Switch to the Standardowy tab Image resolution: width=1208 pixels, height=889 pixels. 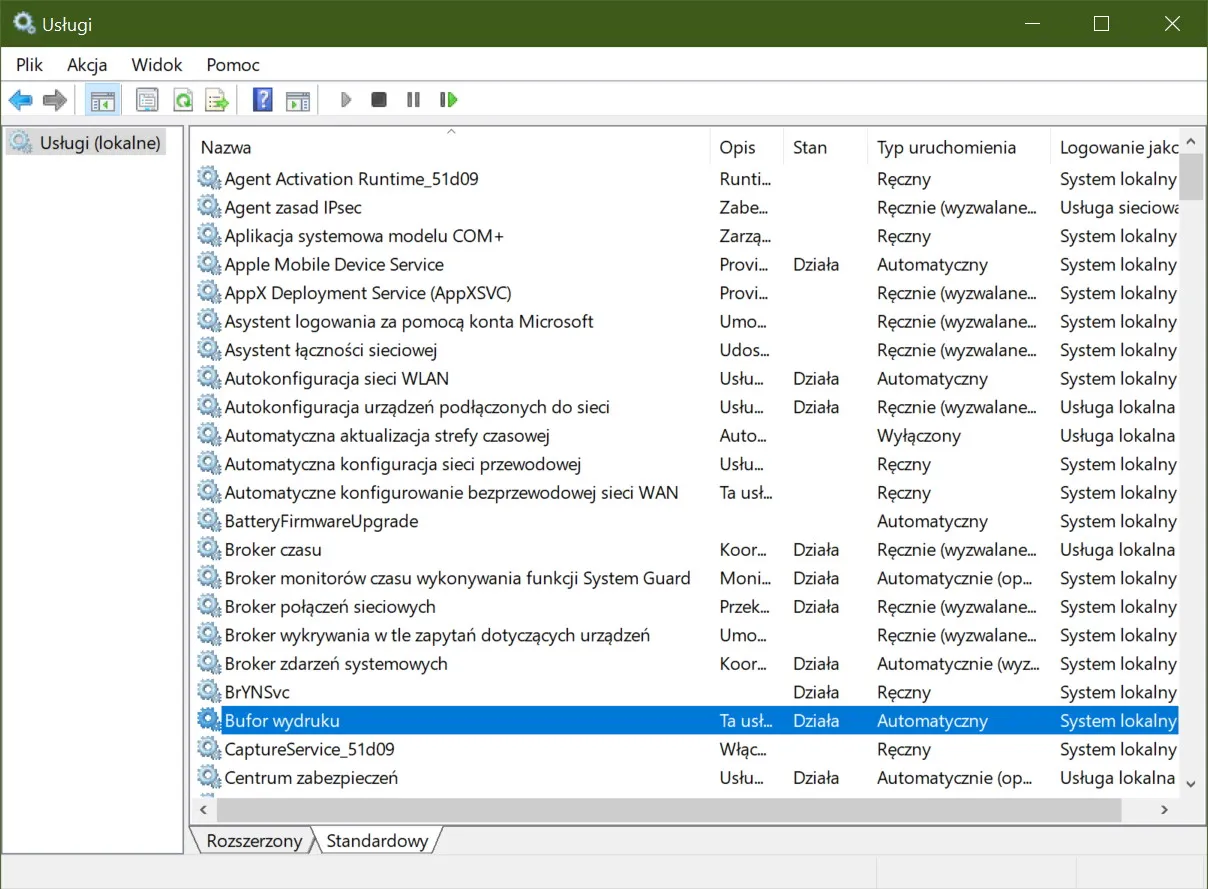point(378,841)
